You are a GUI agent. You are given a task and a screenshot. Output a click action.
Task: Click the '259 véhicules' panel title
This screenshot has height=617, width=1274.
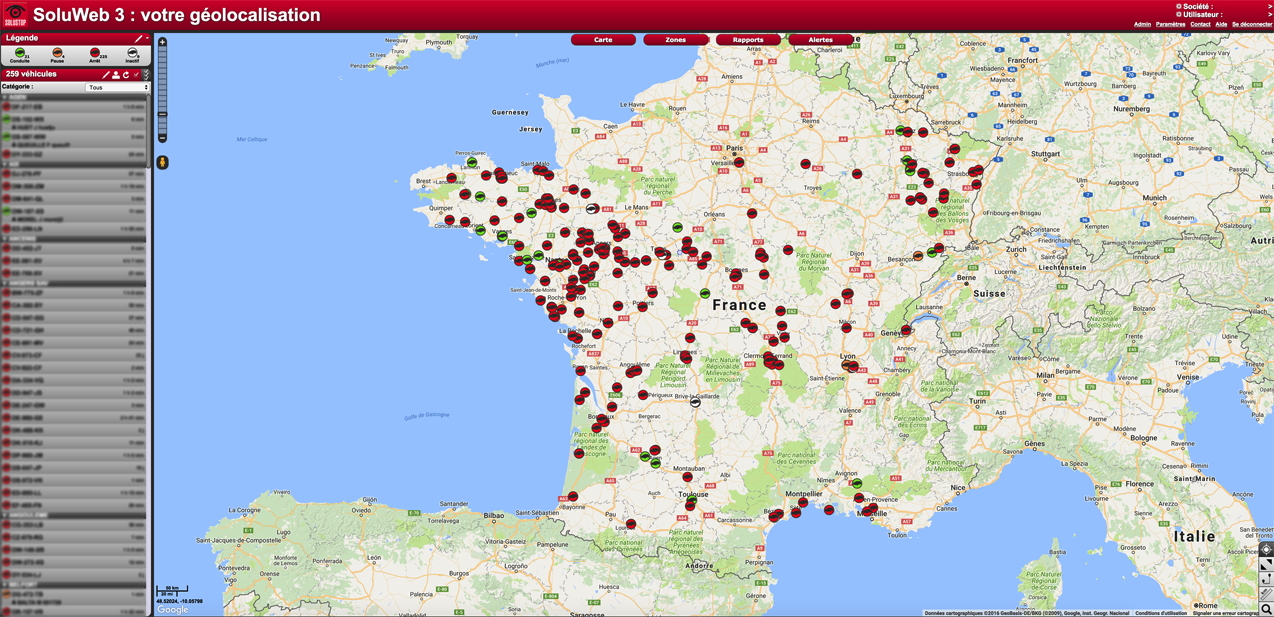[x=31, y=74]
